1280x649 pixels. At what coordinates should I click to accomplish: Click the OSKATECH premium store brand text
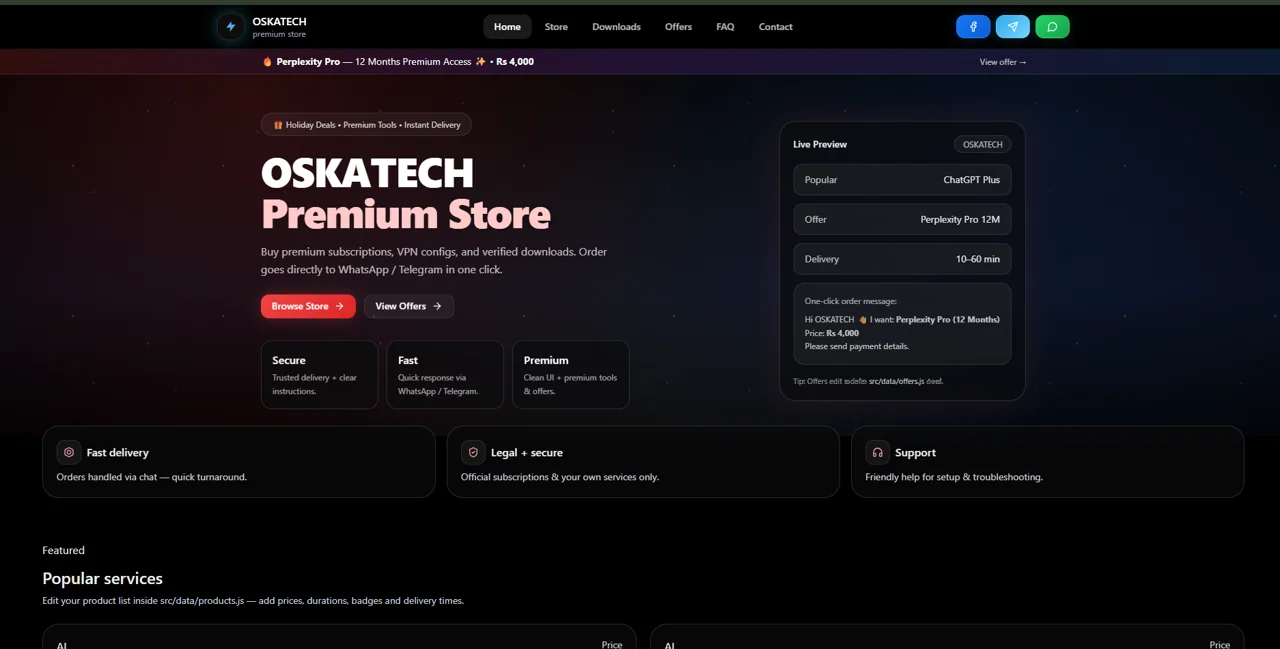tap(279, 27)
